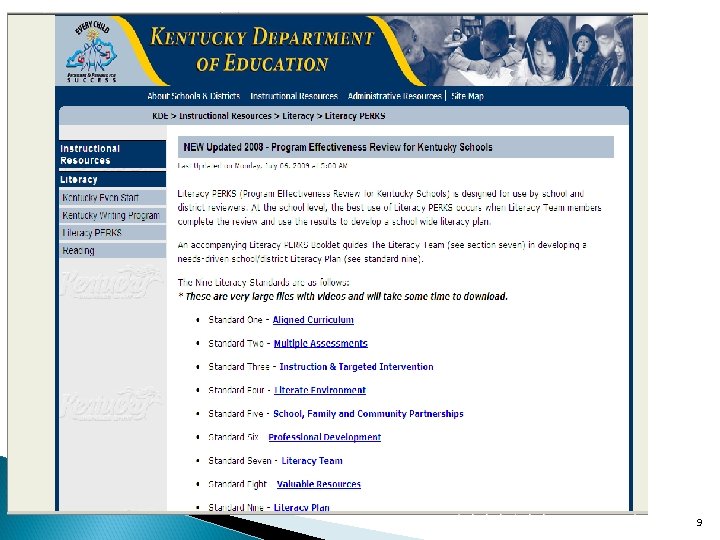Click the NEW Updated 2008 page heading
The image size is (720, 540).
pyautogui.click(x=395, y=147)
